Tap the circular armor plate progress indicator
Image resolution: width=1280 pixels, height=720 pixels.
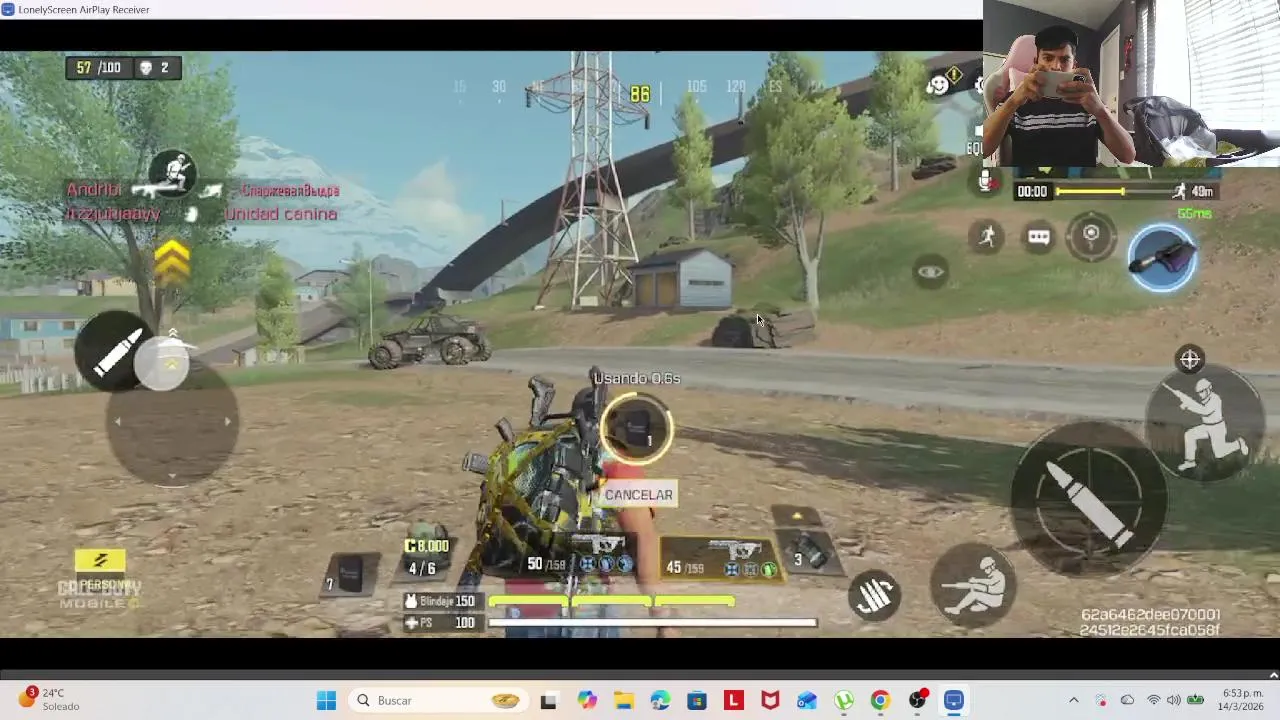[x=637, y=430]
